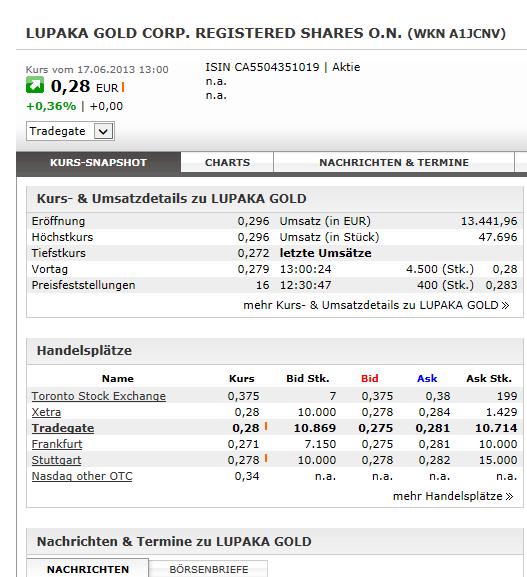Select the Umsatz in EUR value 13.441,96
Image resolution: width=527 pixels, height=577 pixels.
tap(489, 221)
